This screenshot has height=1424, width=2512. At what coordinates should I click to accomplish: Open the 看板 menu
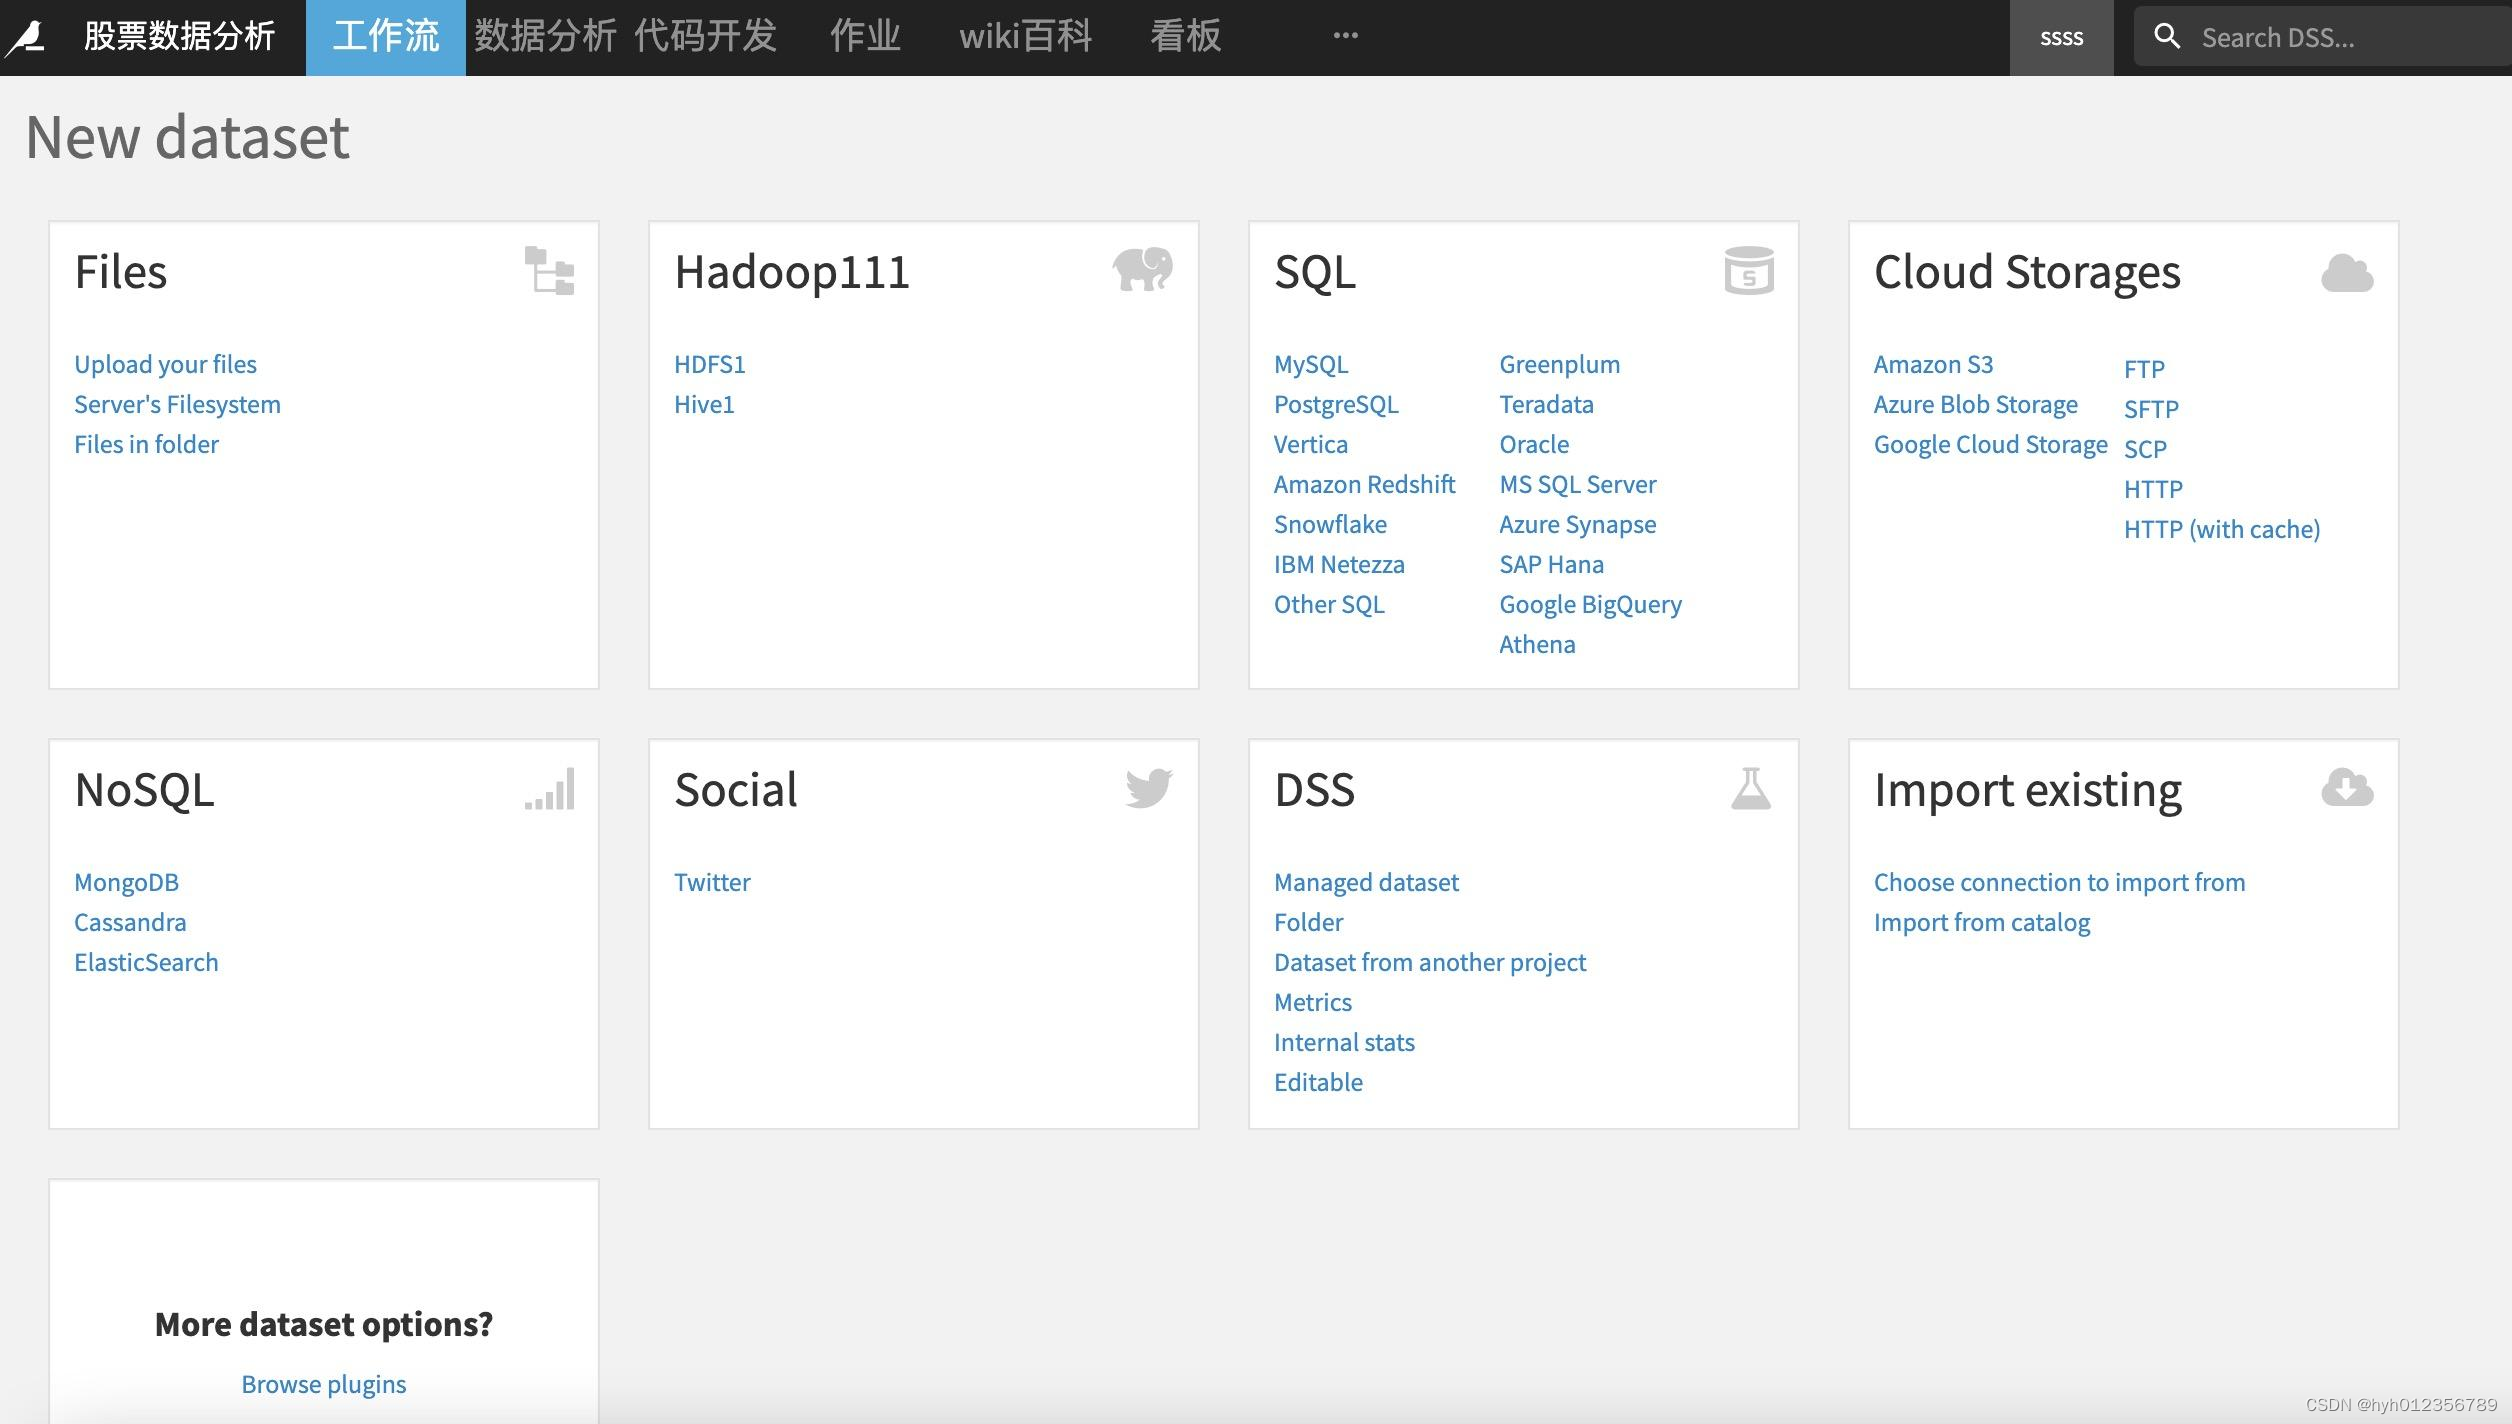(1185, 37)
